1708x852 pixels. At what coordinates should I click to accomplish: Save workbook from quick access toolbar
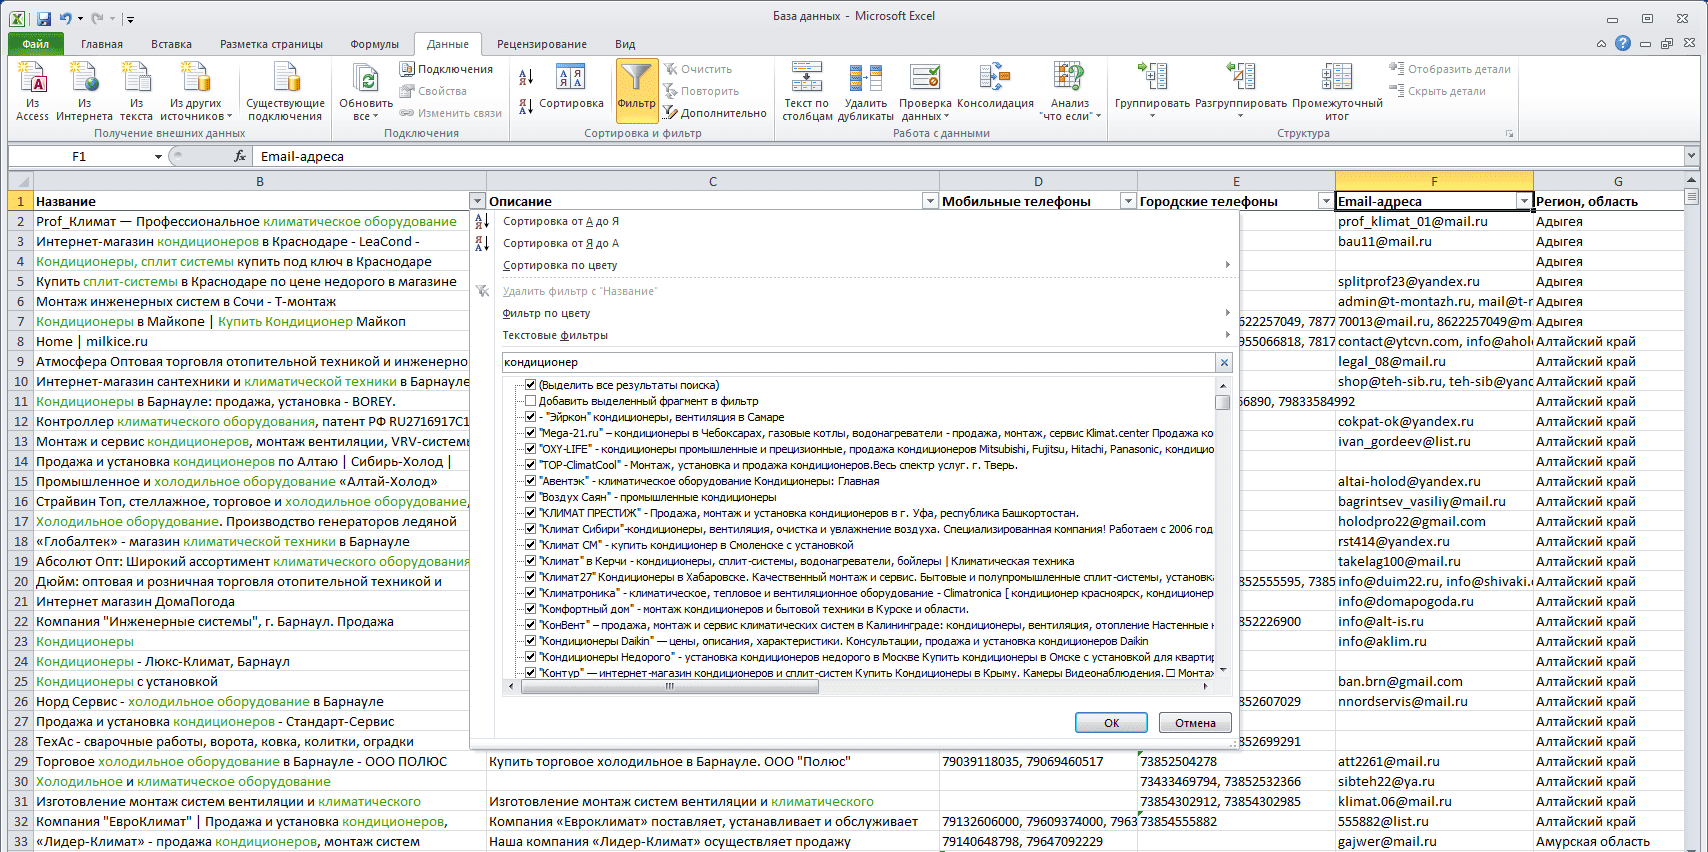pyautogui.click(x=44, y=18)
